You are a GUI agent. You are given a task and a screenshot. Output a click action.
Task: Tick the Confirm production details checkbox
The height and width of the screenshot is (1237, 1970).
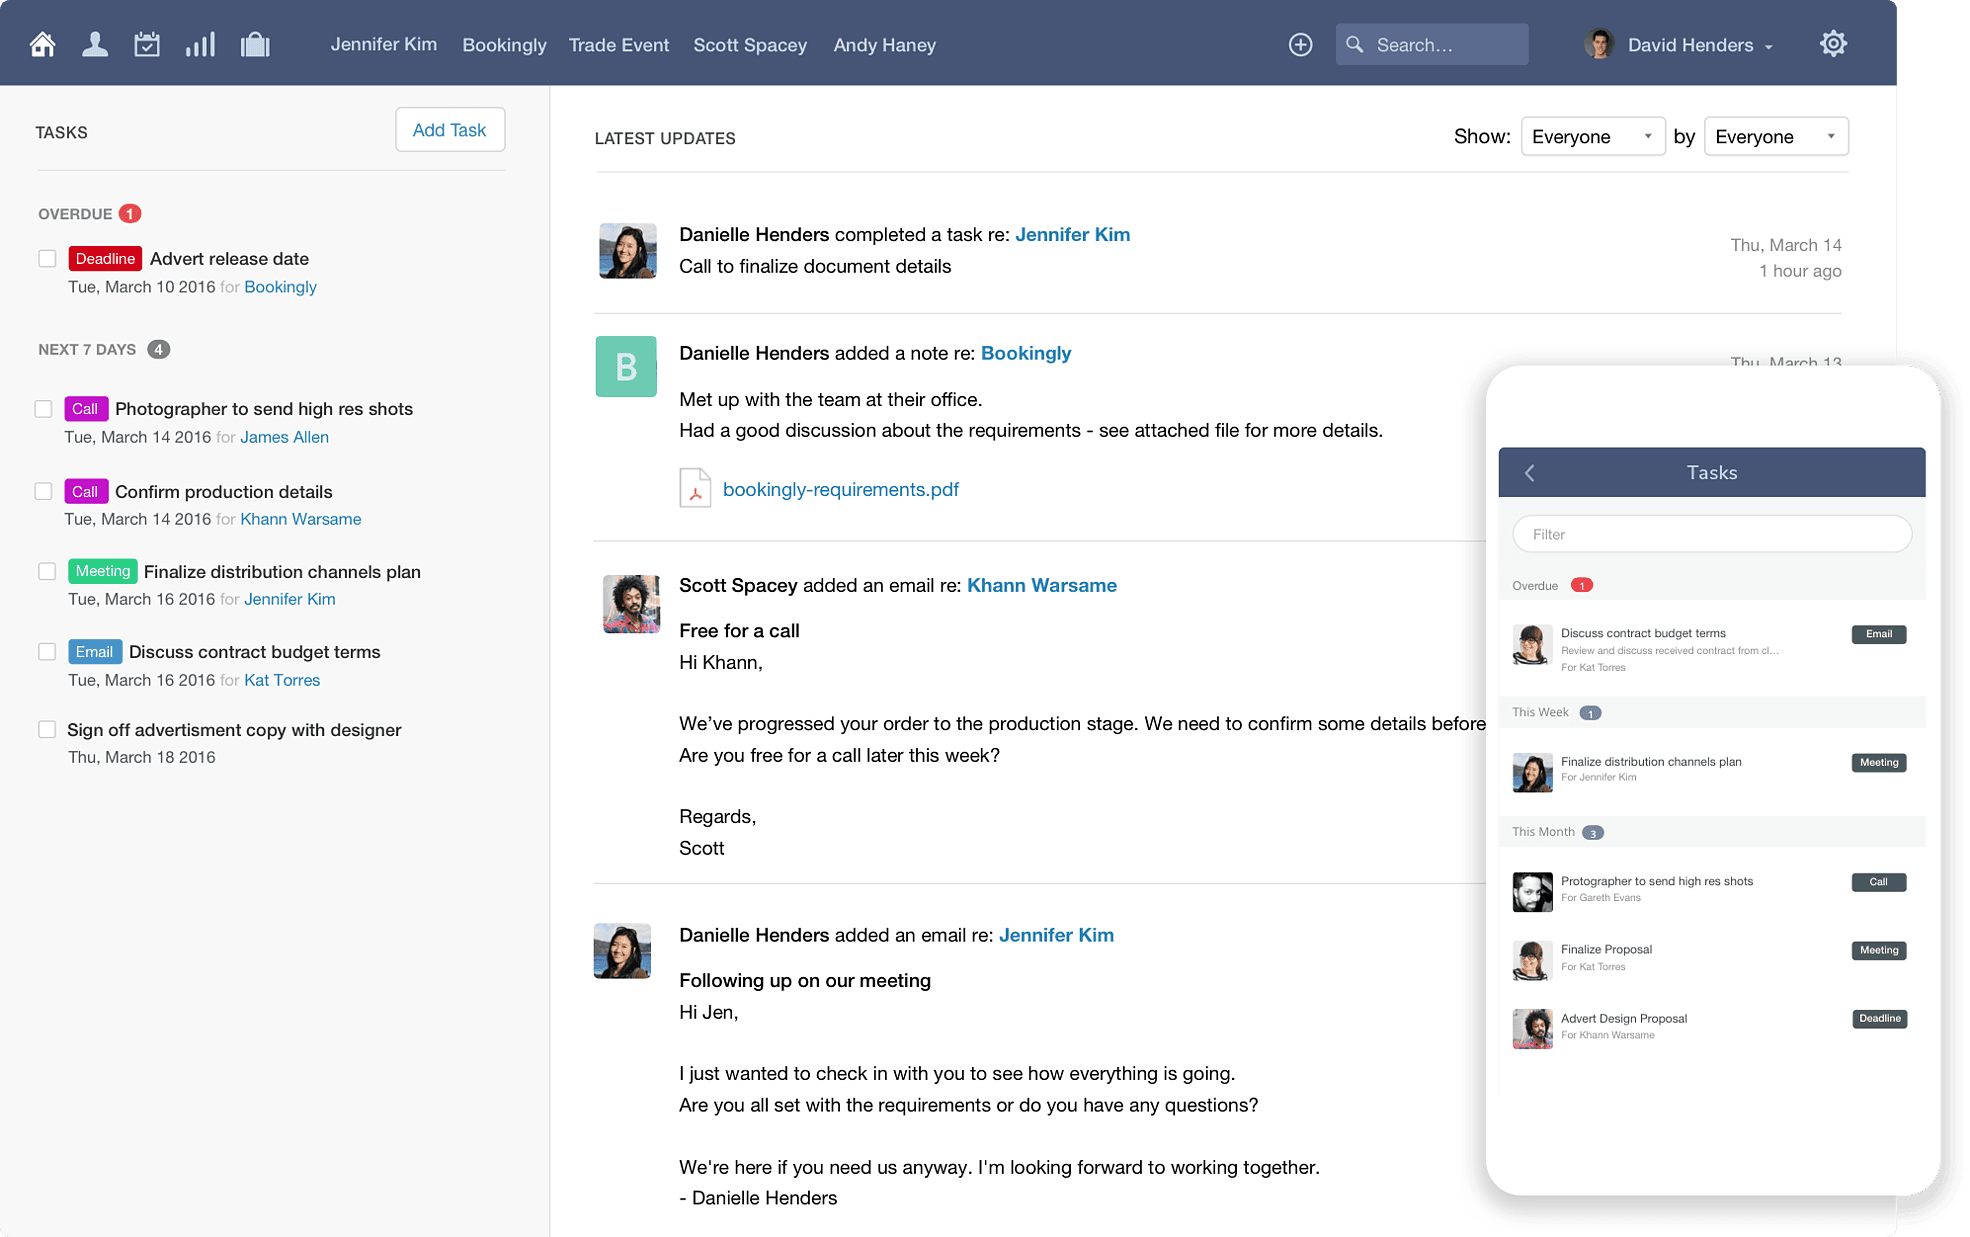point(43,491)
